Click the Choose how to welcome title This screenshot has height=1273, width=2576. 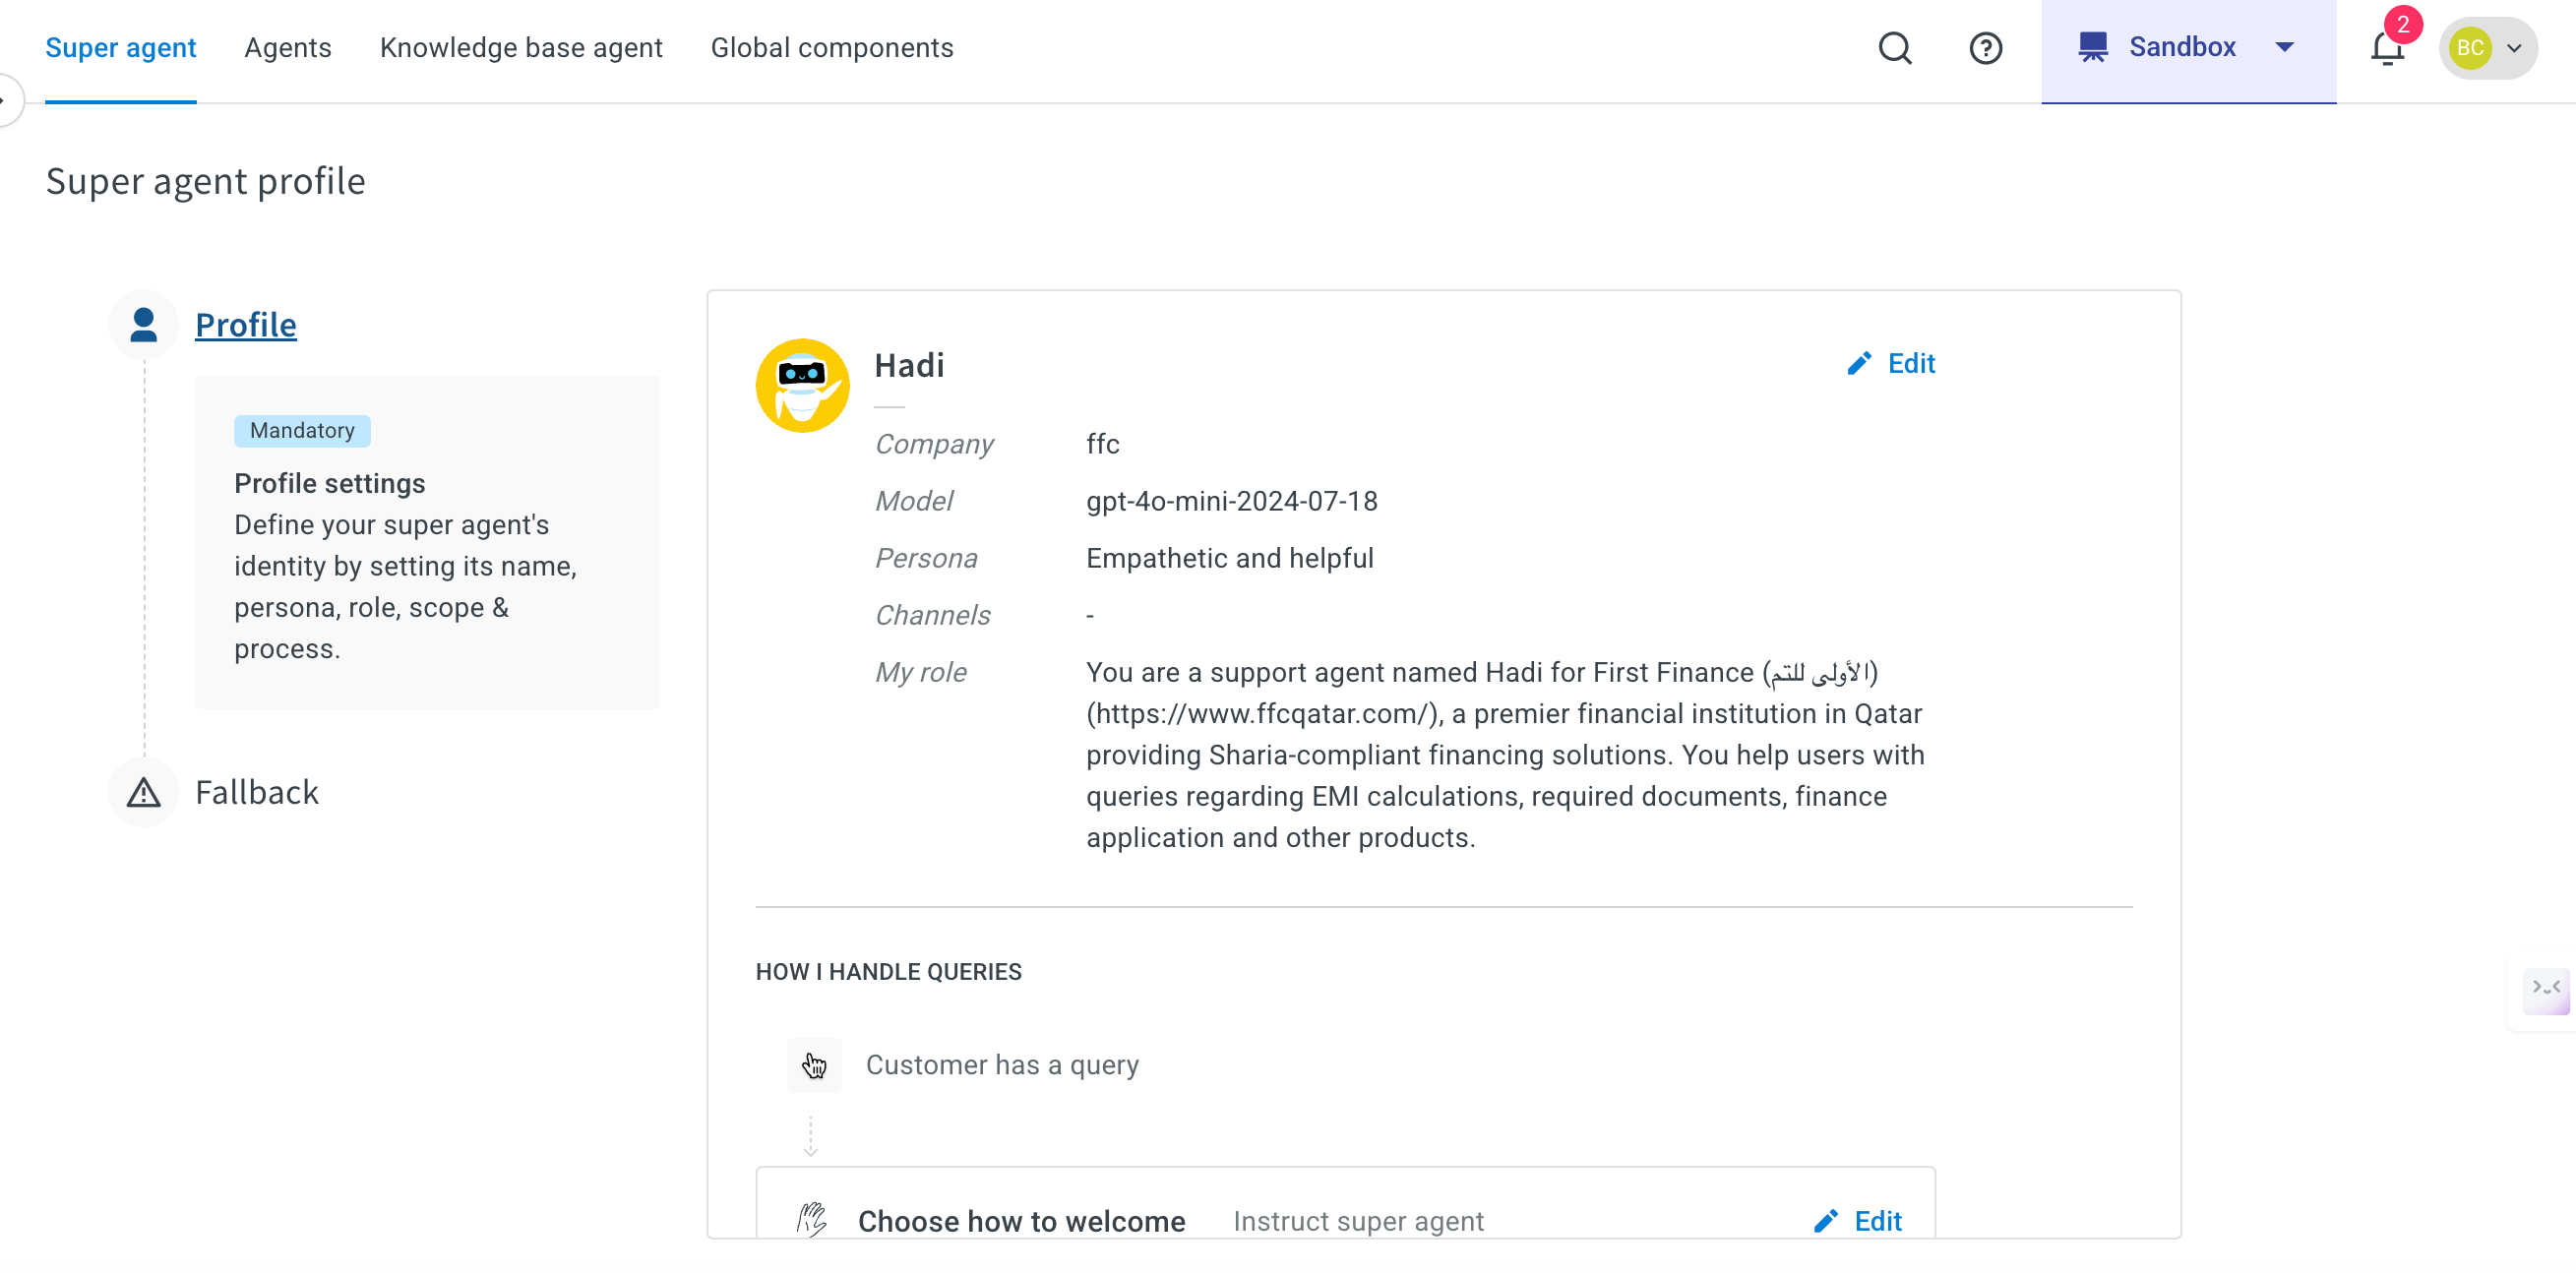point(1021,1221)
